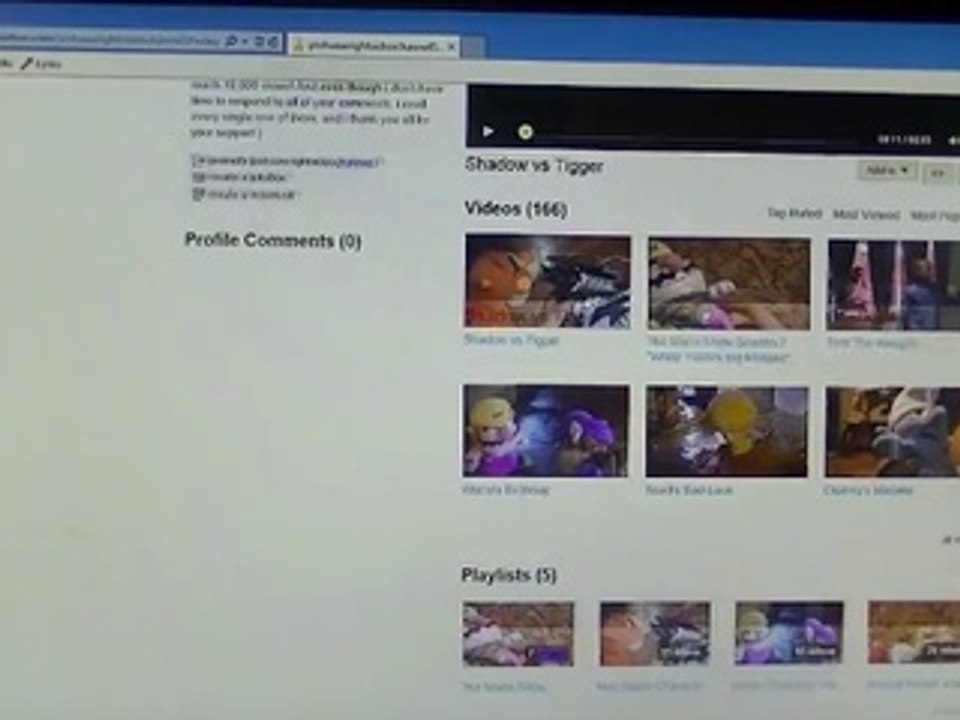Open the Wario Show thumbnail in the first row

[729, 284]
